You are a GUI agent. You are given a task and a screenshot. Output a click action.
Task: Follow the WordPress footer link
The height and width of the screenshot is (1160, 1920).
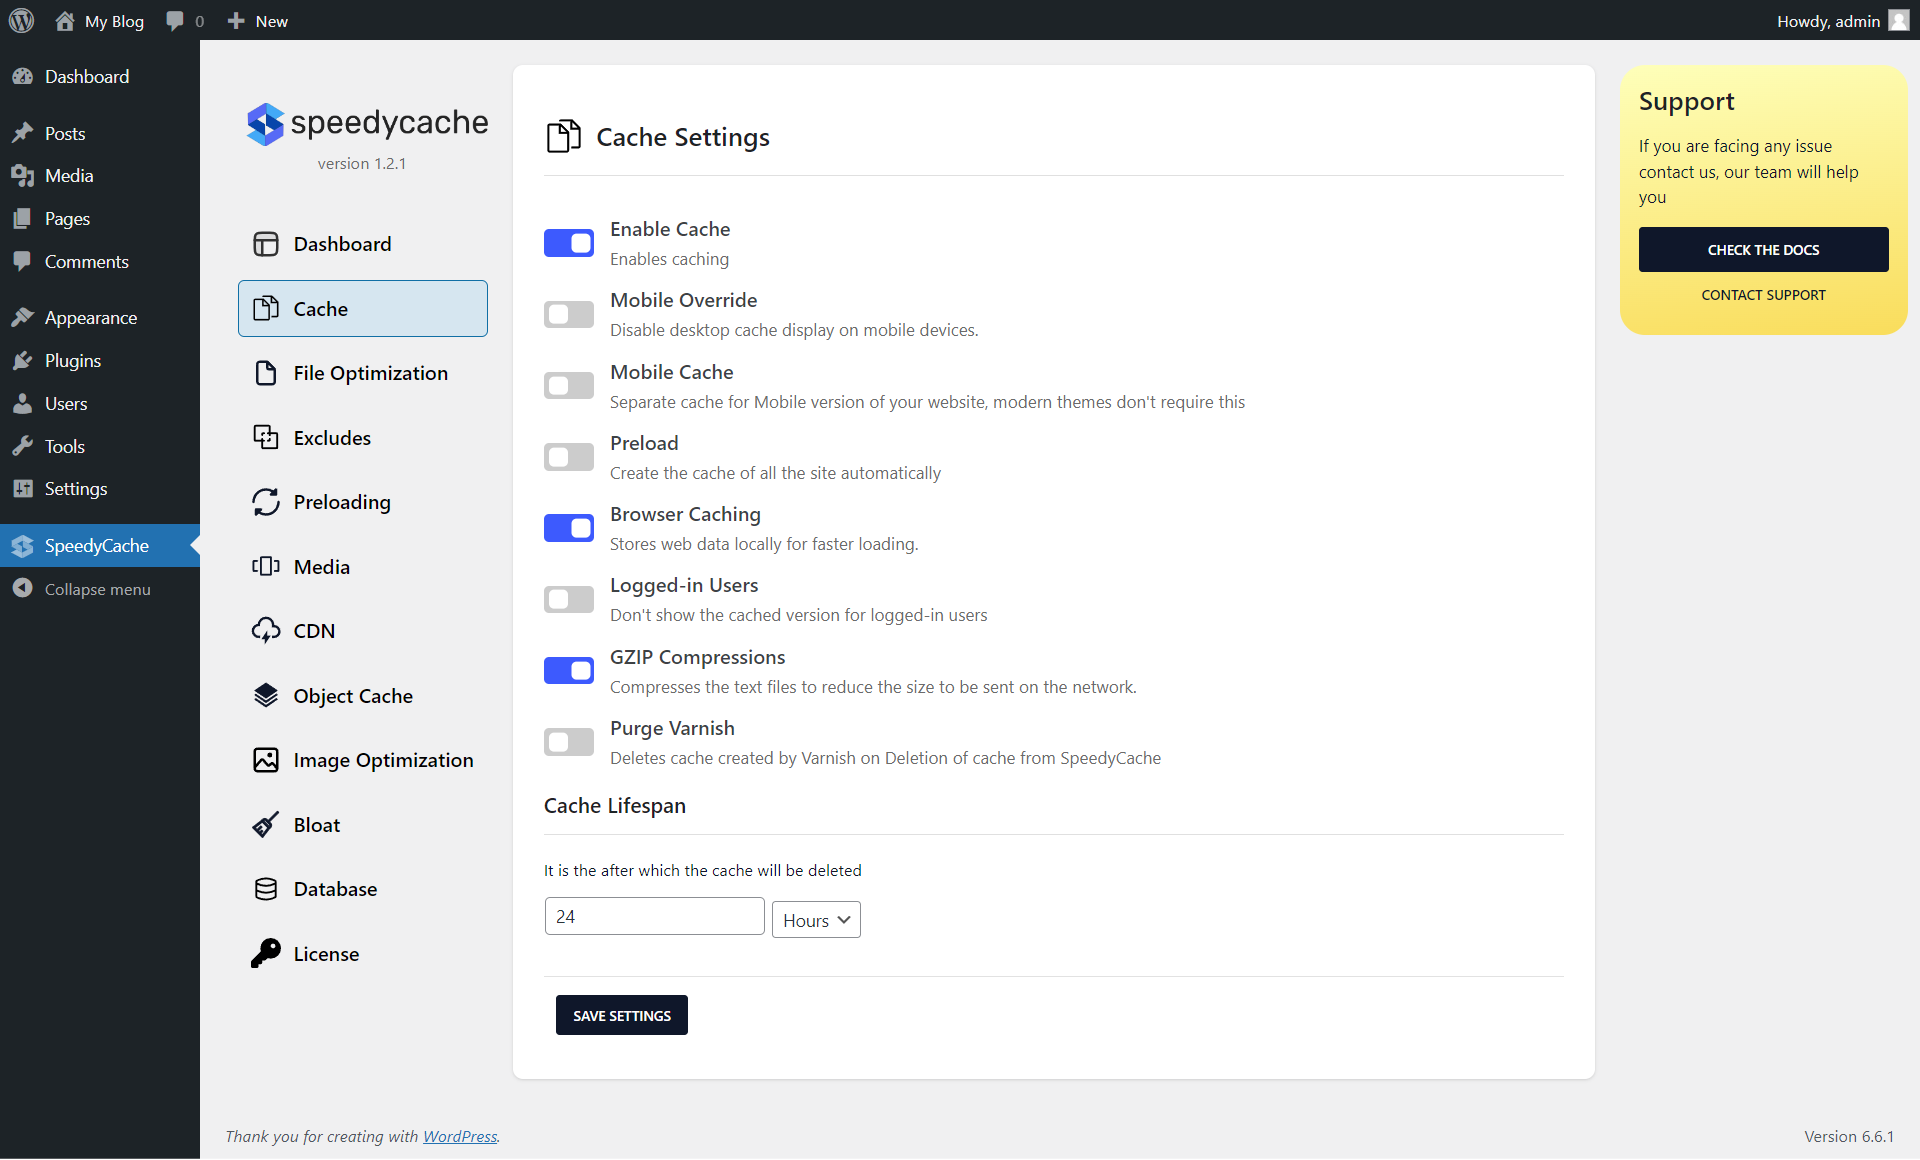point(460,1136)
